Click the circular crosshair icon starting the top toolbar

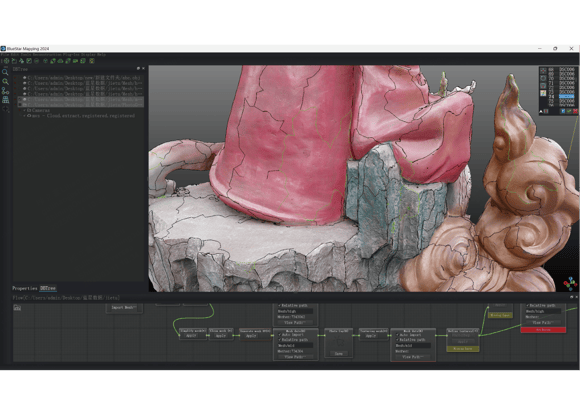pos(6,61)
